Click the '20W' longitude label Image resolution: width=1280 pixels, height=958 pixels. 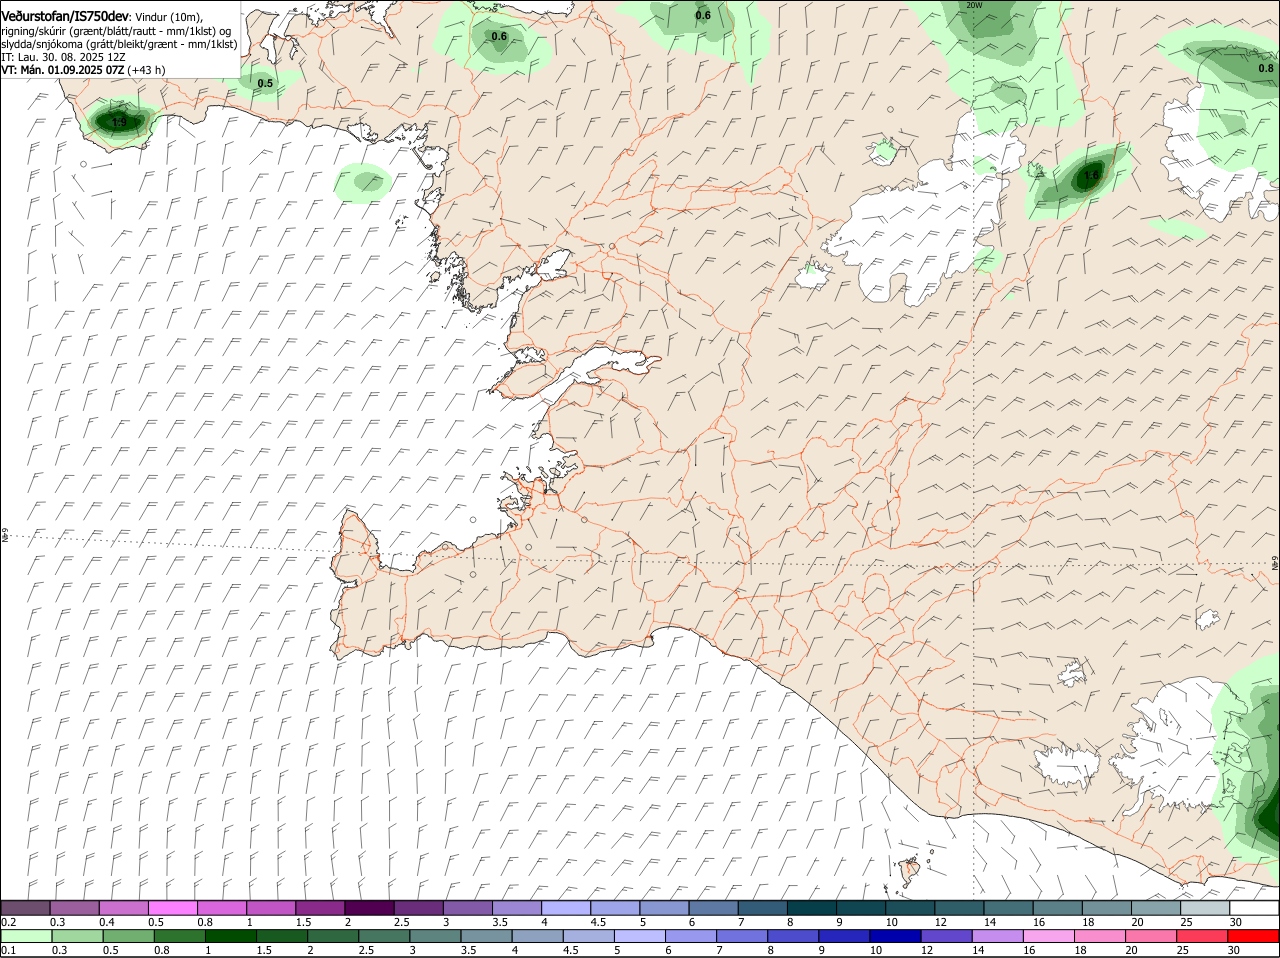pos(974,5)
